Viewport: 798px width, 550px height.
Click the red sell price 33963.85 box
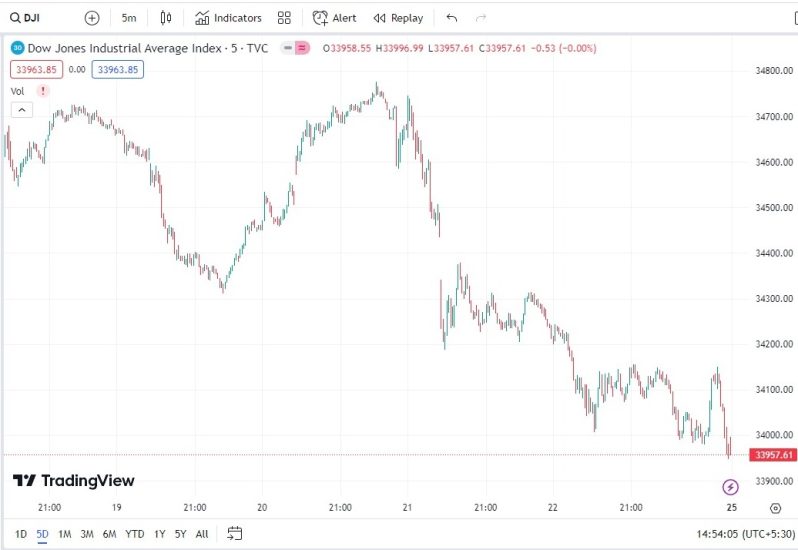[37, 69]
